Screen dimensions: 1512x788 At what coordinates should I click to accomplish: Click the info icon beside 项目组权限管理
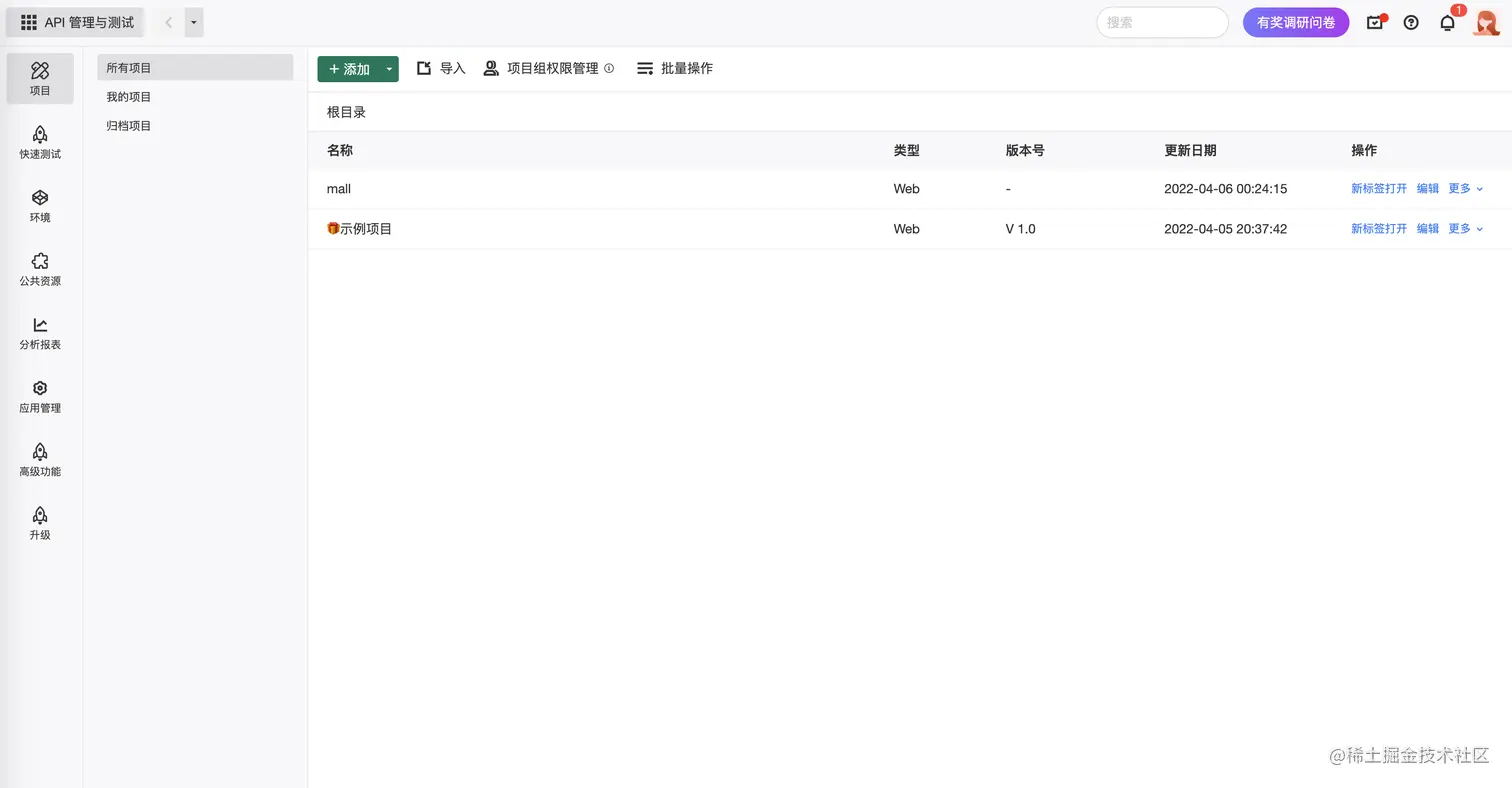click(x=609, y=69)
